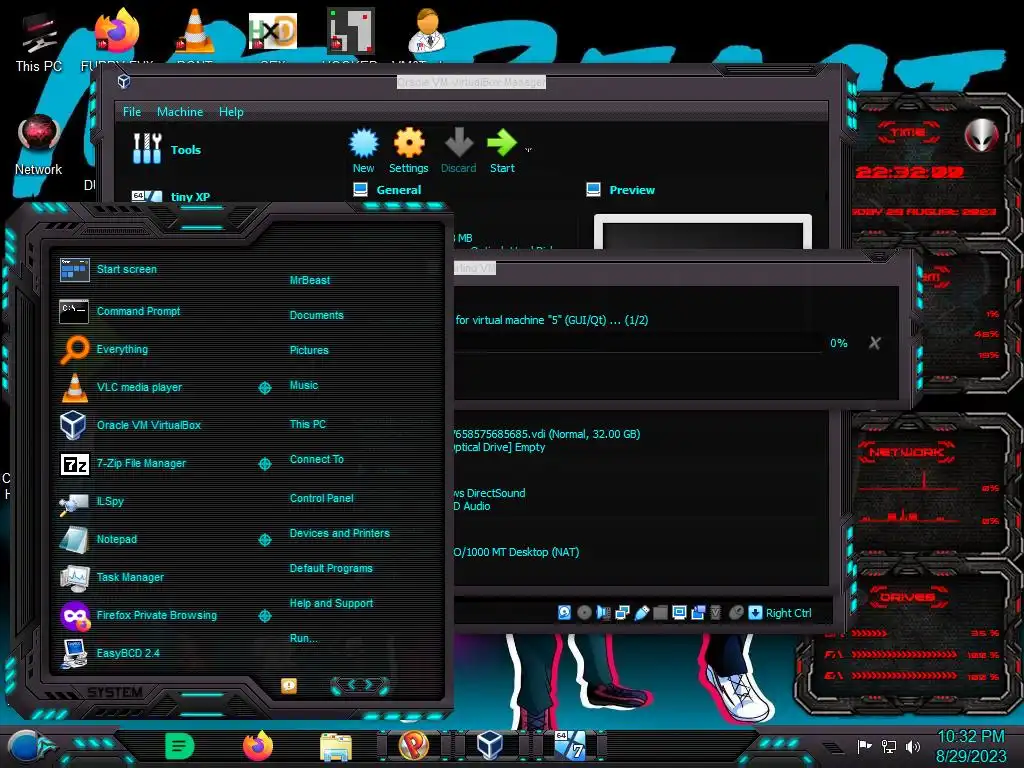Click the audio status icon
This screenshot has width=1024, height=768.
coord(603,613)
